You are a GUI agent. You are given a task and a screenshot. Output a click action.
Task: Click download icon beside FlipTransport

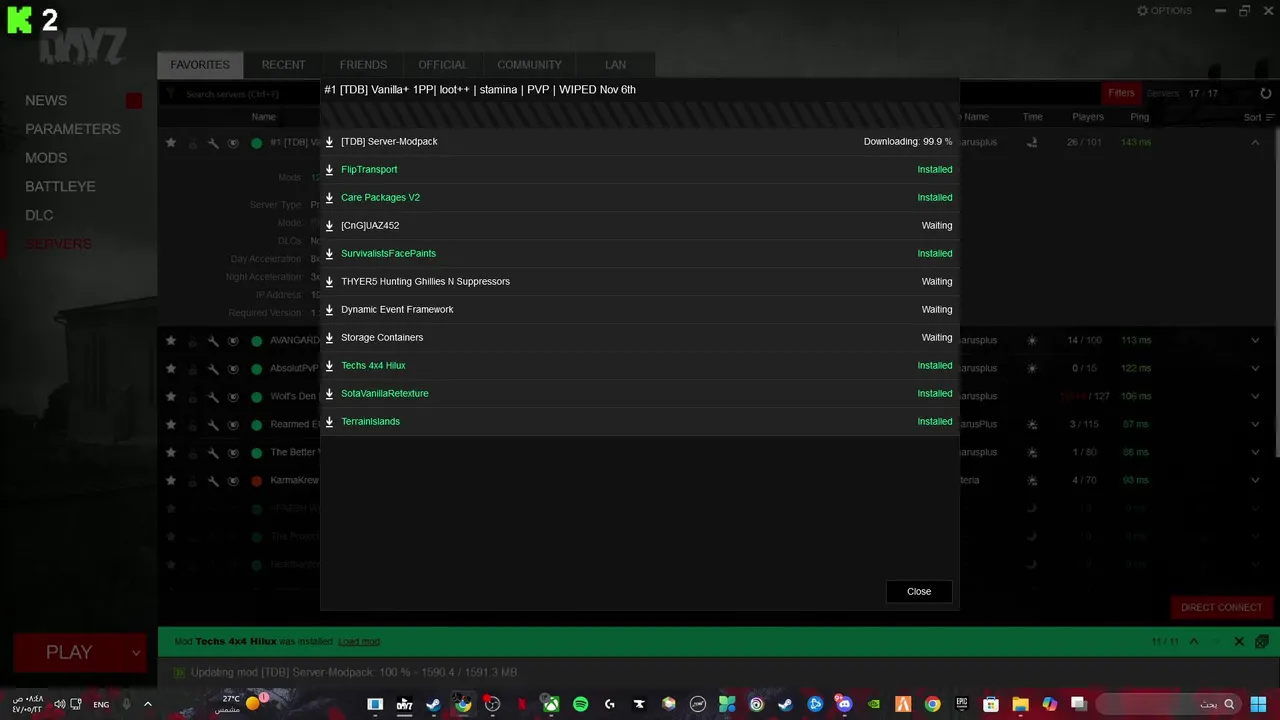[x=329, y=170]
